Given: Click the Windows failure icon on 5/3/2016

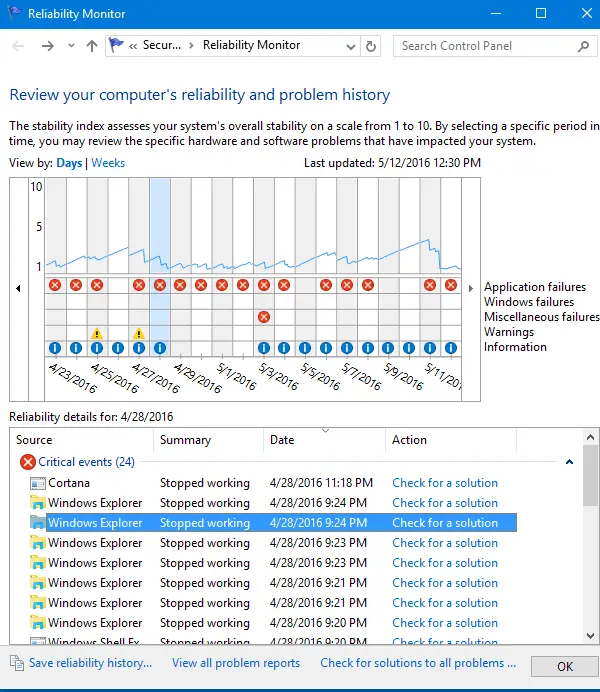Looking at the screenshot, I should click(263, 317).
